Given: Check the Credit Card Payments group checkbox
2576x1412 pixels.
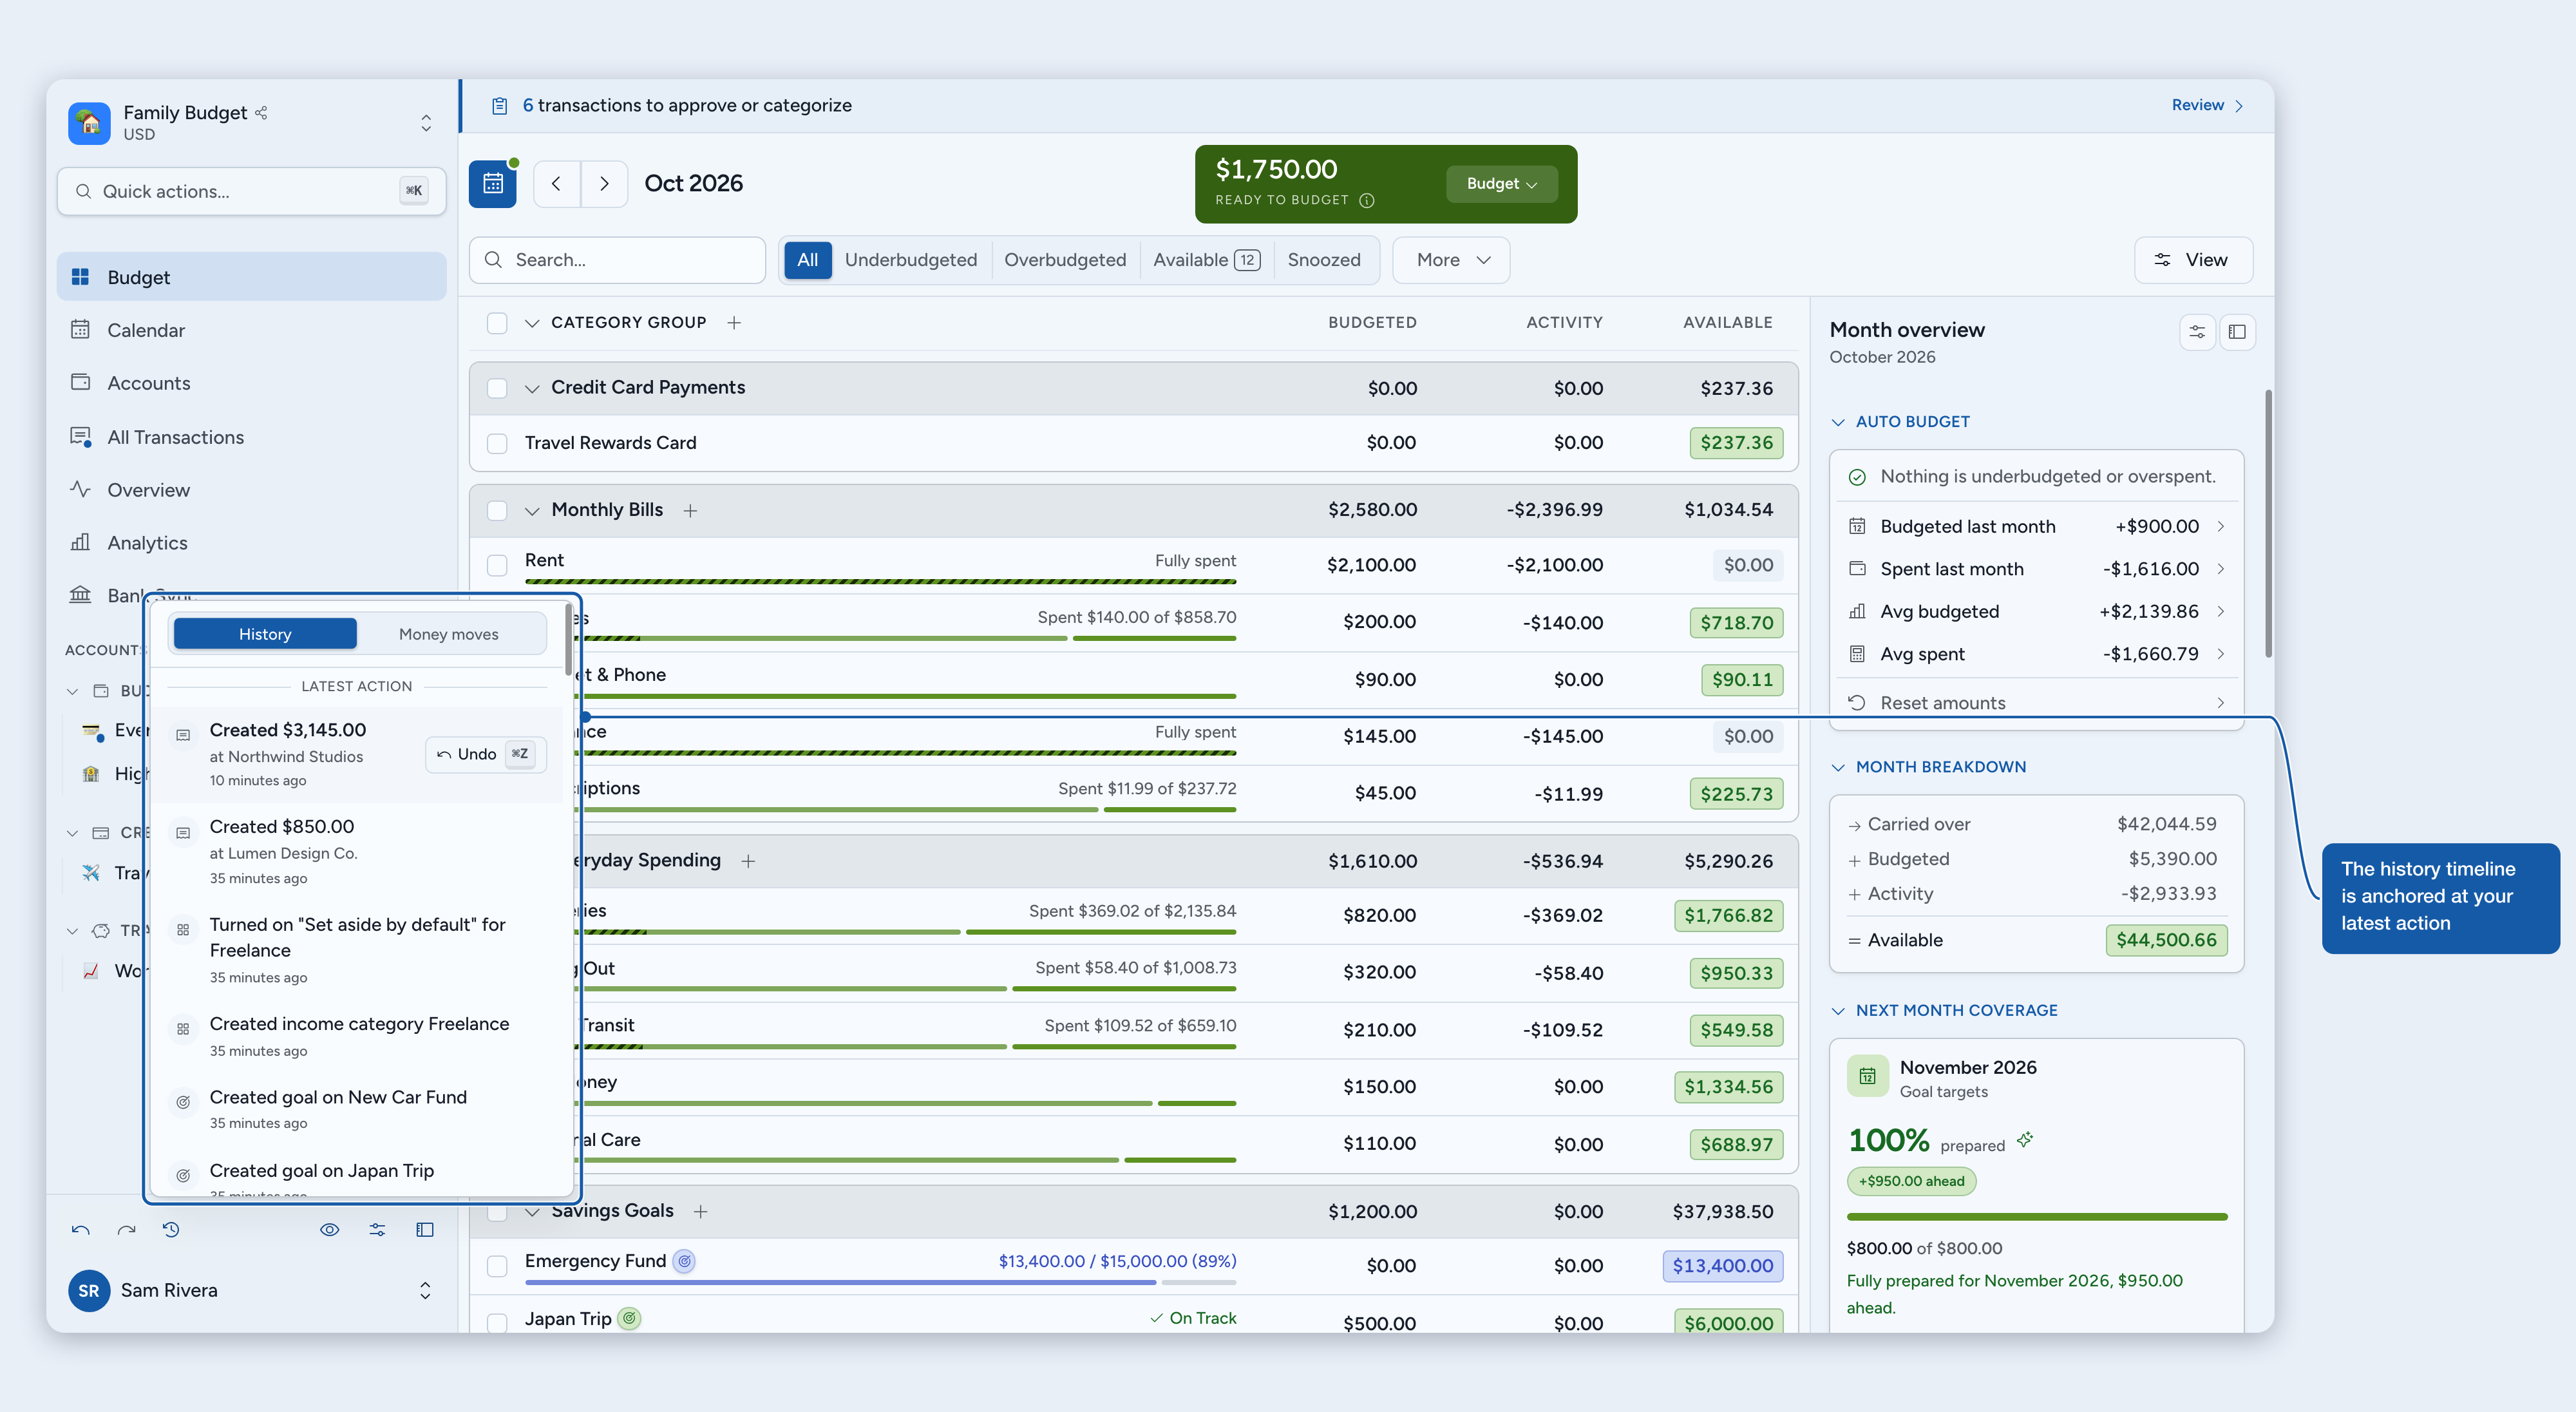Looking at the screenshot, I should pyautogui.click(x=497, y=388).
